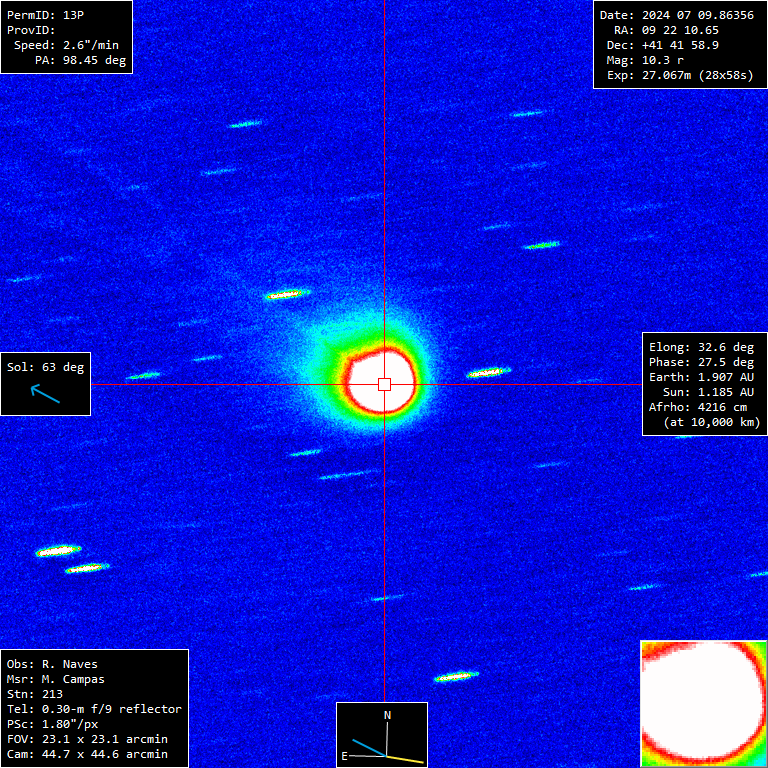Select the 'FOV: 23.1 x 23.1 arcmin' line
This screenshot has height=768, width=768.
click(87, 739)
